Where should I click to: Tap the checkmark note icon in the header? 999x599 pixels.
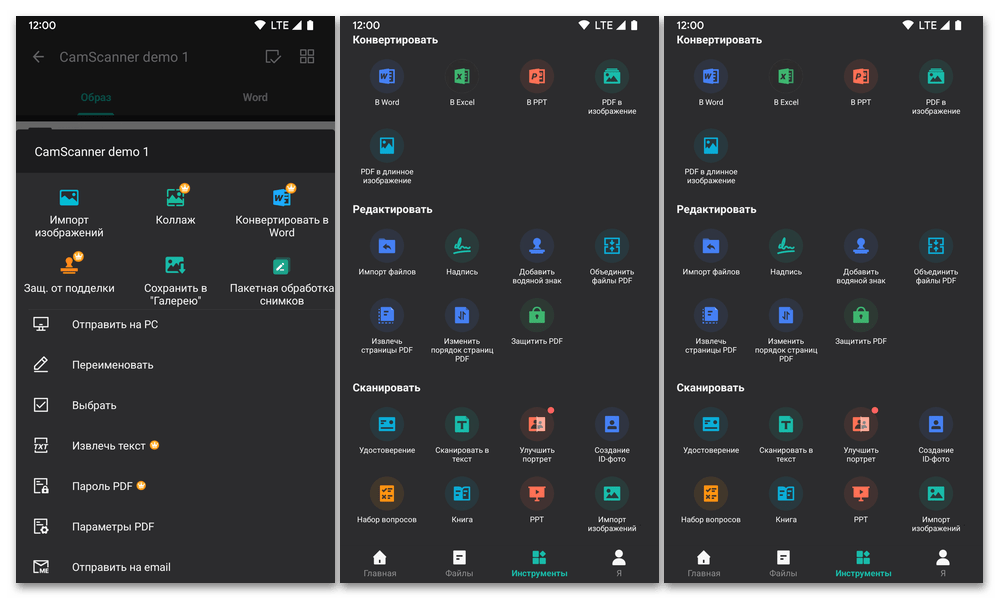[x=272, y=57]
